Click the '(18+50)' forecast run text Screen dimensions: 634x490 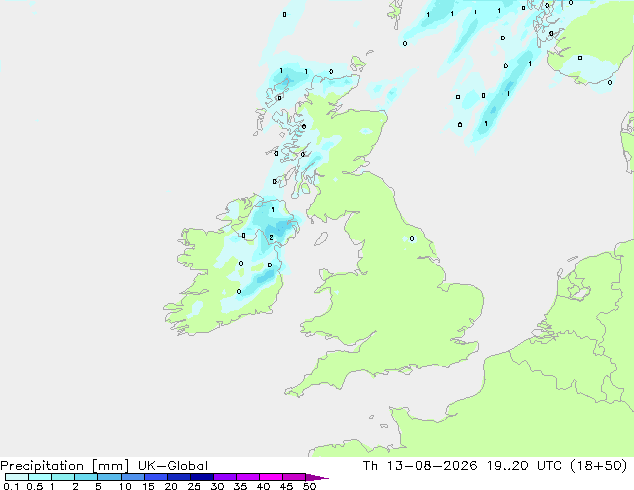598,465
